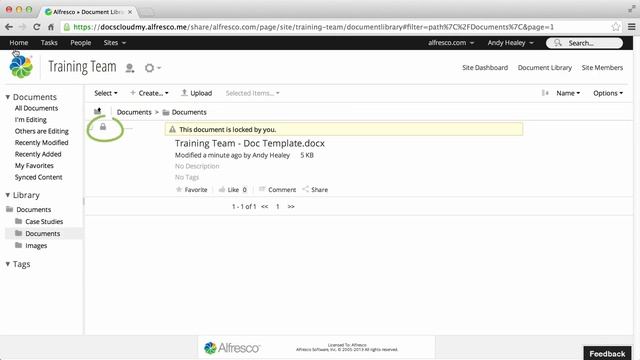Click the browser home icon
The width and height of the screenshot is (640, 360).
pyautogui.click(x=51, y=27)
